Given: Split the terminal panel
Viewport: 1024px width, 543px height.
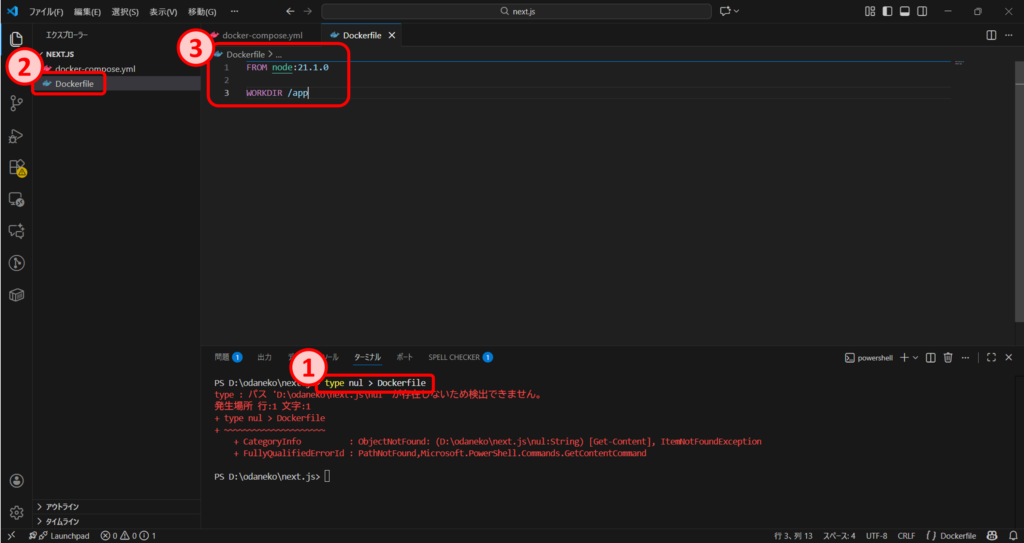Looking at the screenshot, I should (930, 357).
